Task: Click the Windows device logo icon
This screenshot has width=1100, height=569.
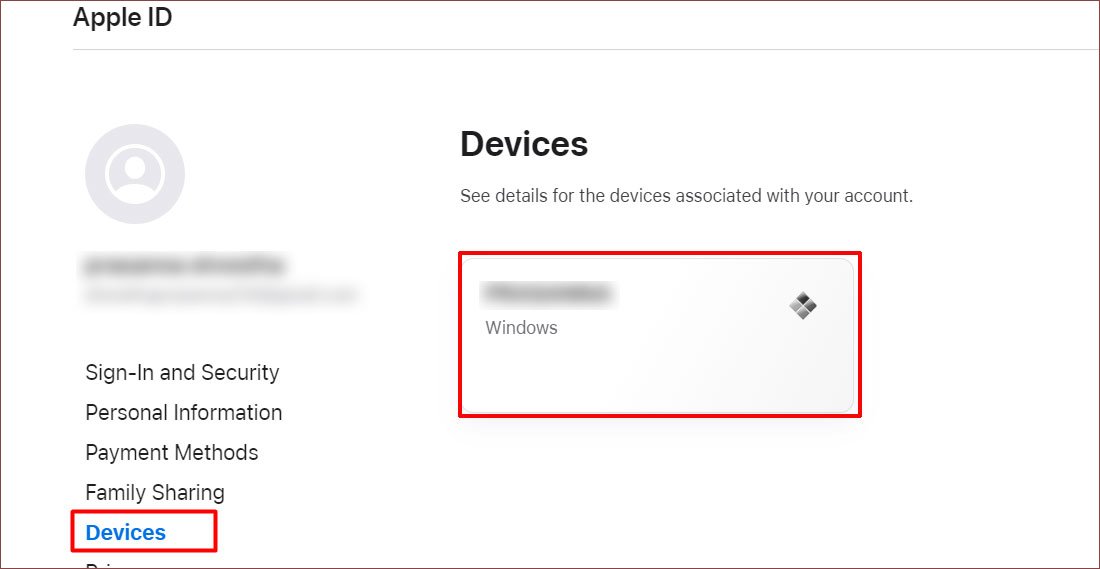Action: tap(803, 306)
